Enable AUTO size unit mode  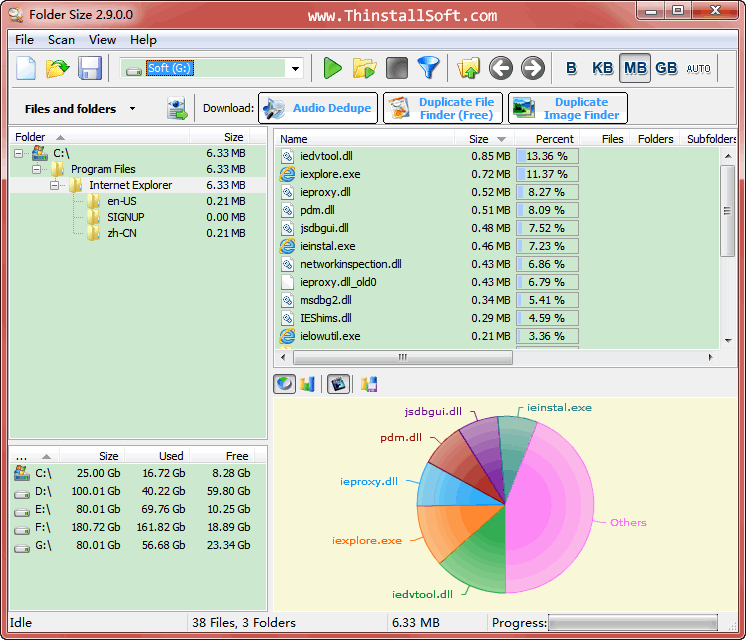698,69
